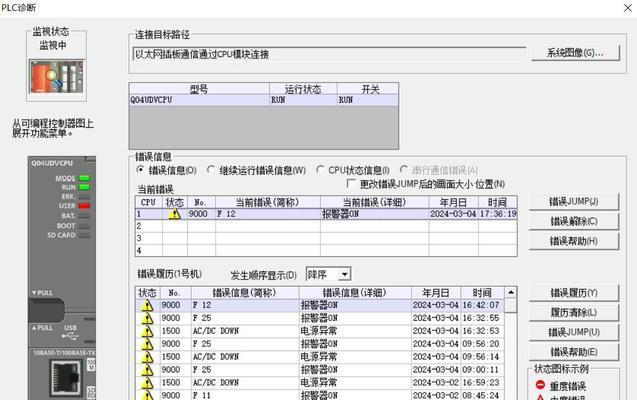Viewport: 637px width, 400px height.
Task: Click the monitoring status PLC thumbnail image
Action: click(56, 77)
